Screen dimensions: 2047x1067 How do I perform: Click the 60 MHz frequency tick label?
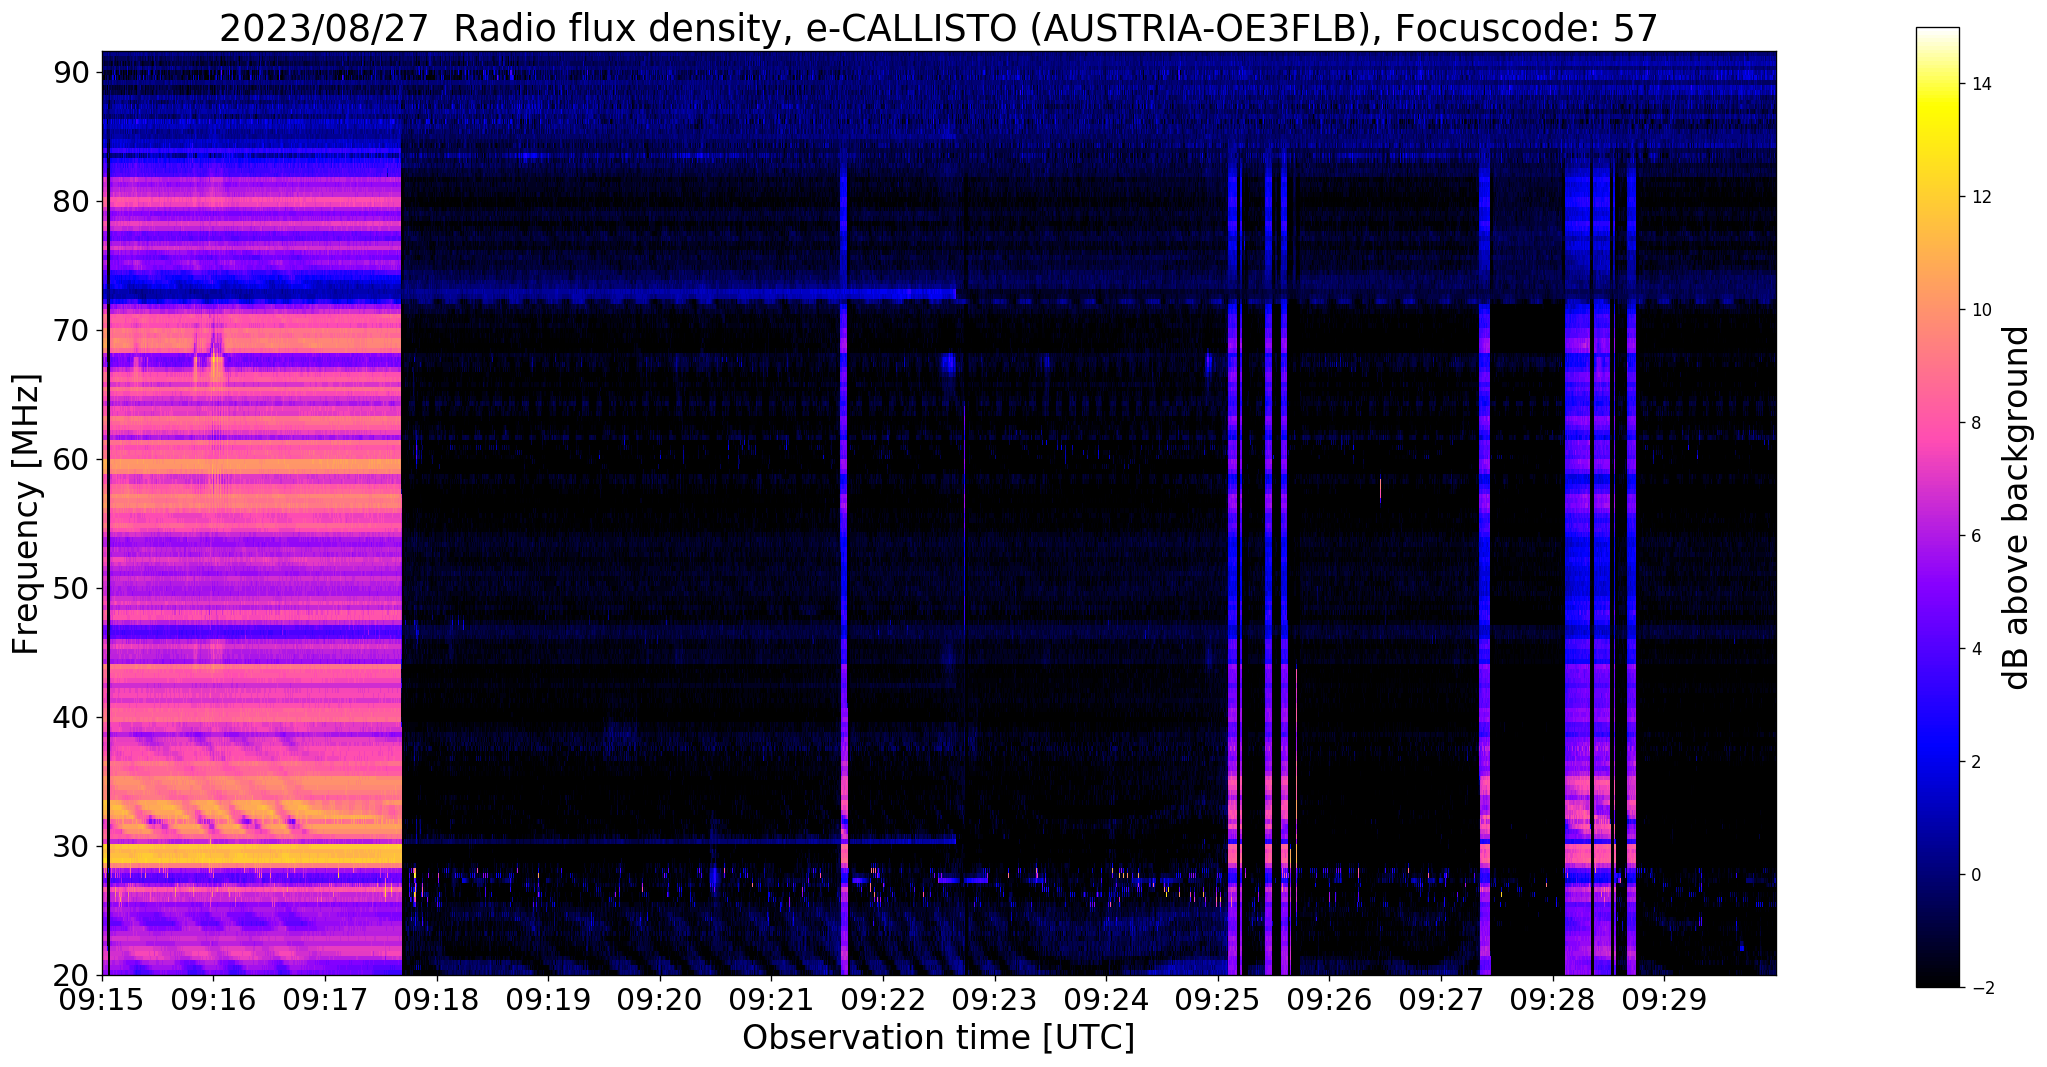pyautogui.click(x=71, y=460)
